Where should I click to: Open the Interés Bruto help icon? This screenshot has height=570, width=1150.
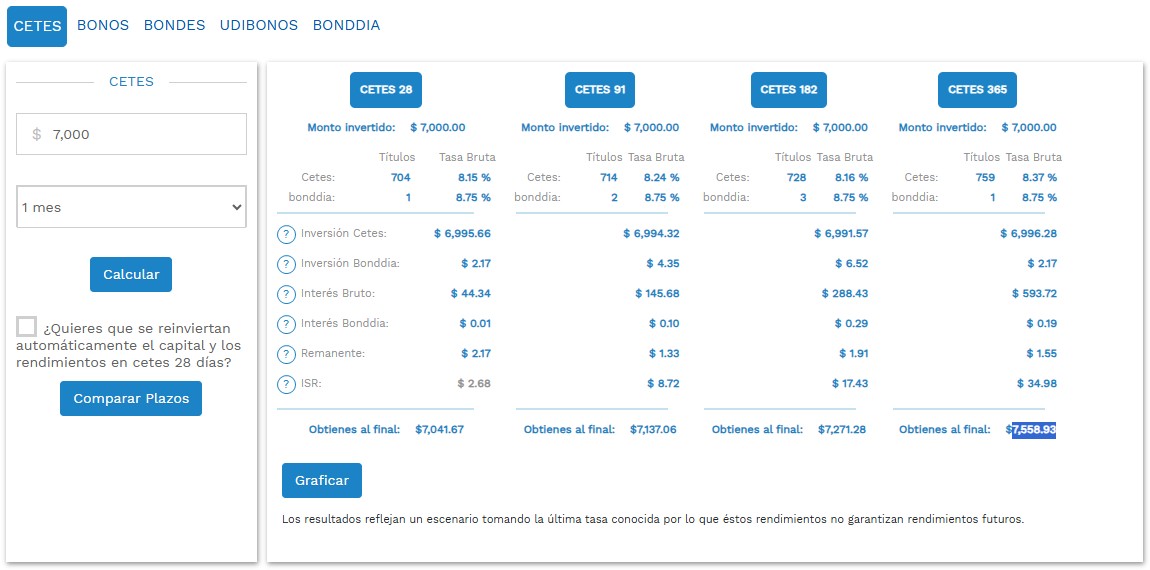coord(287,294)
